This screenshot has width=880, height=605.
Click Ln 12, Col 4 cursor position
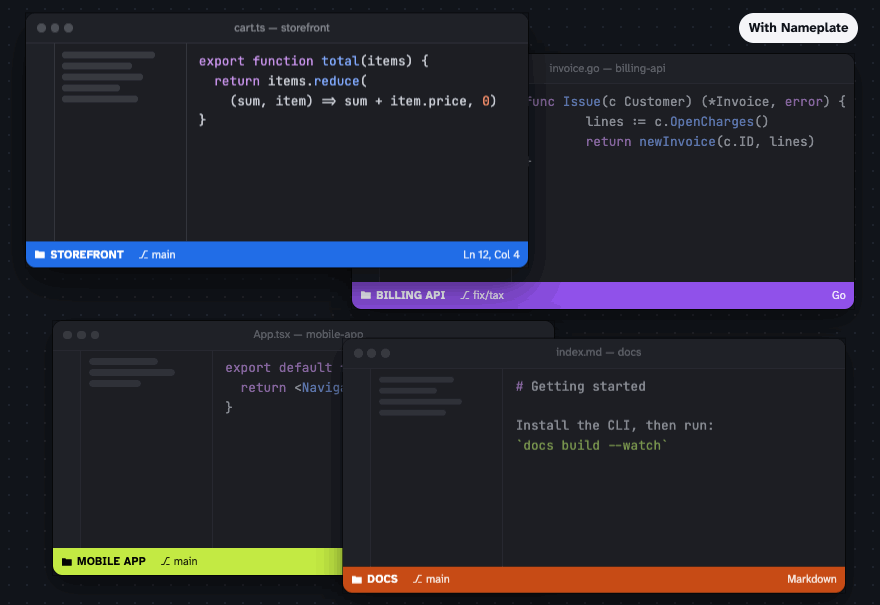491,255
